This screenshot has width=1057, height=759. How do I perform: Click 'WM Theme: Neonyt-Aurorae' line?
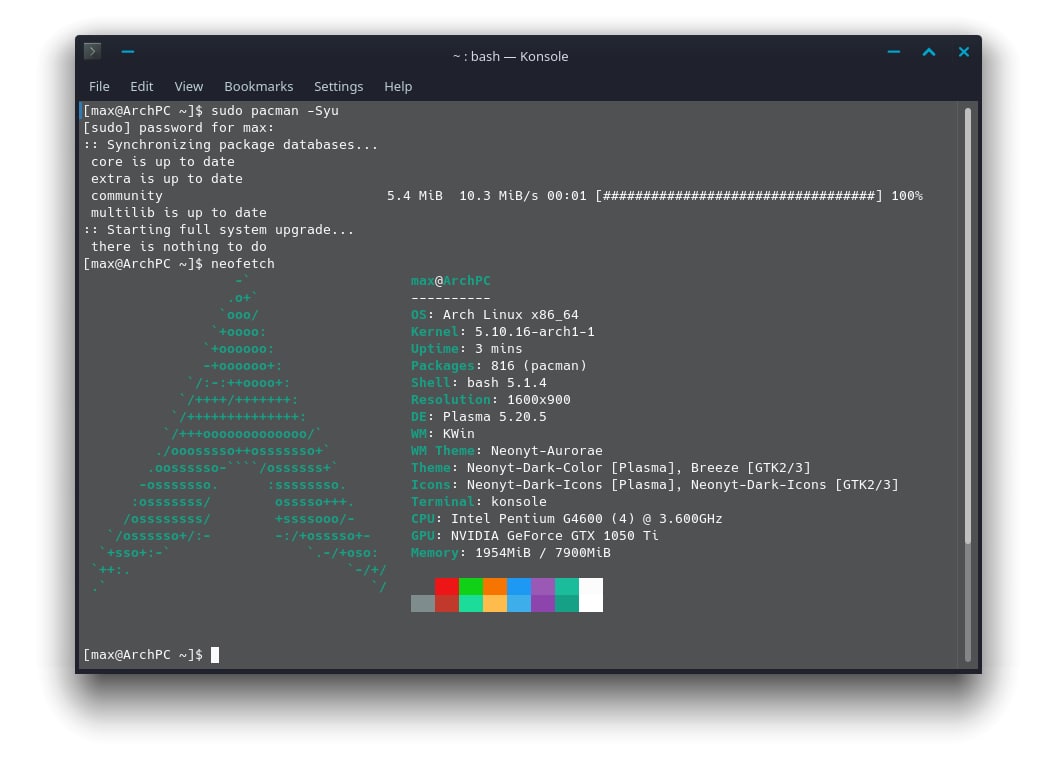(507, 450)
